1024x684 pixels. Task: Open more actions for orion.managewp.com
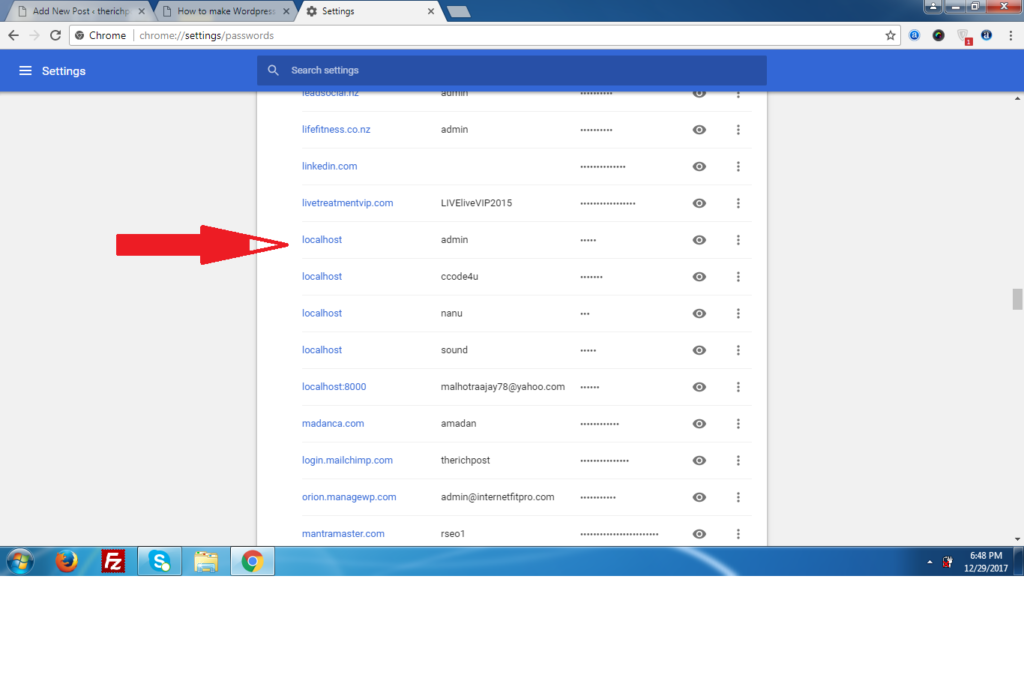click(x=738, y=497)
